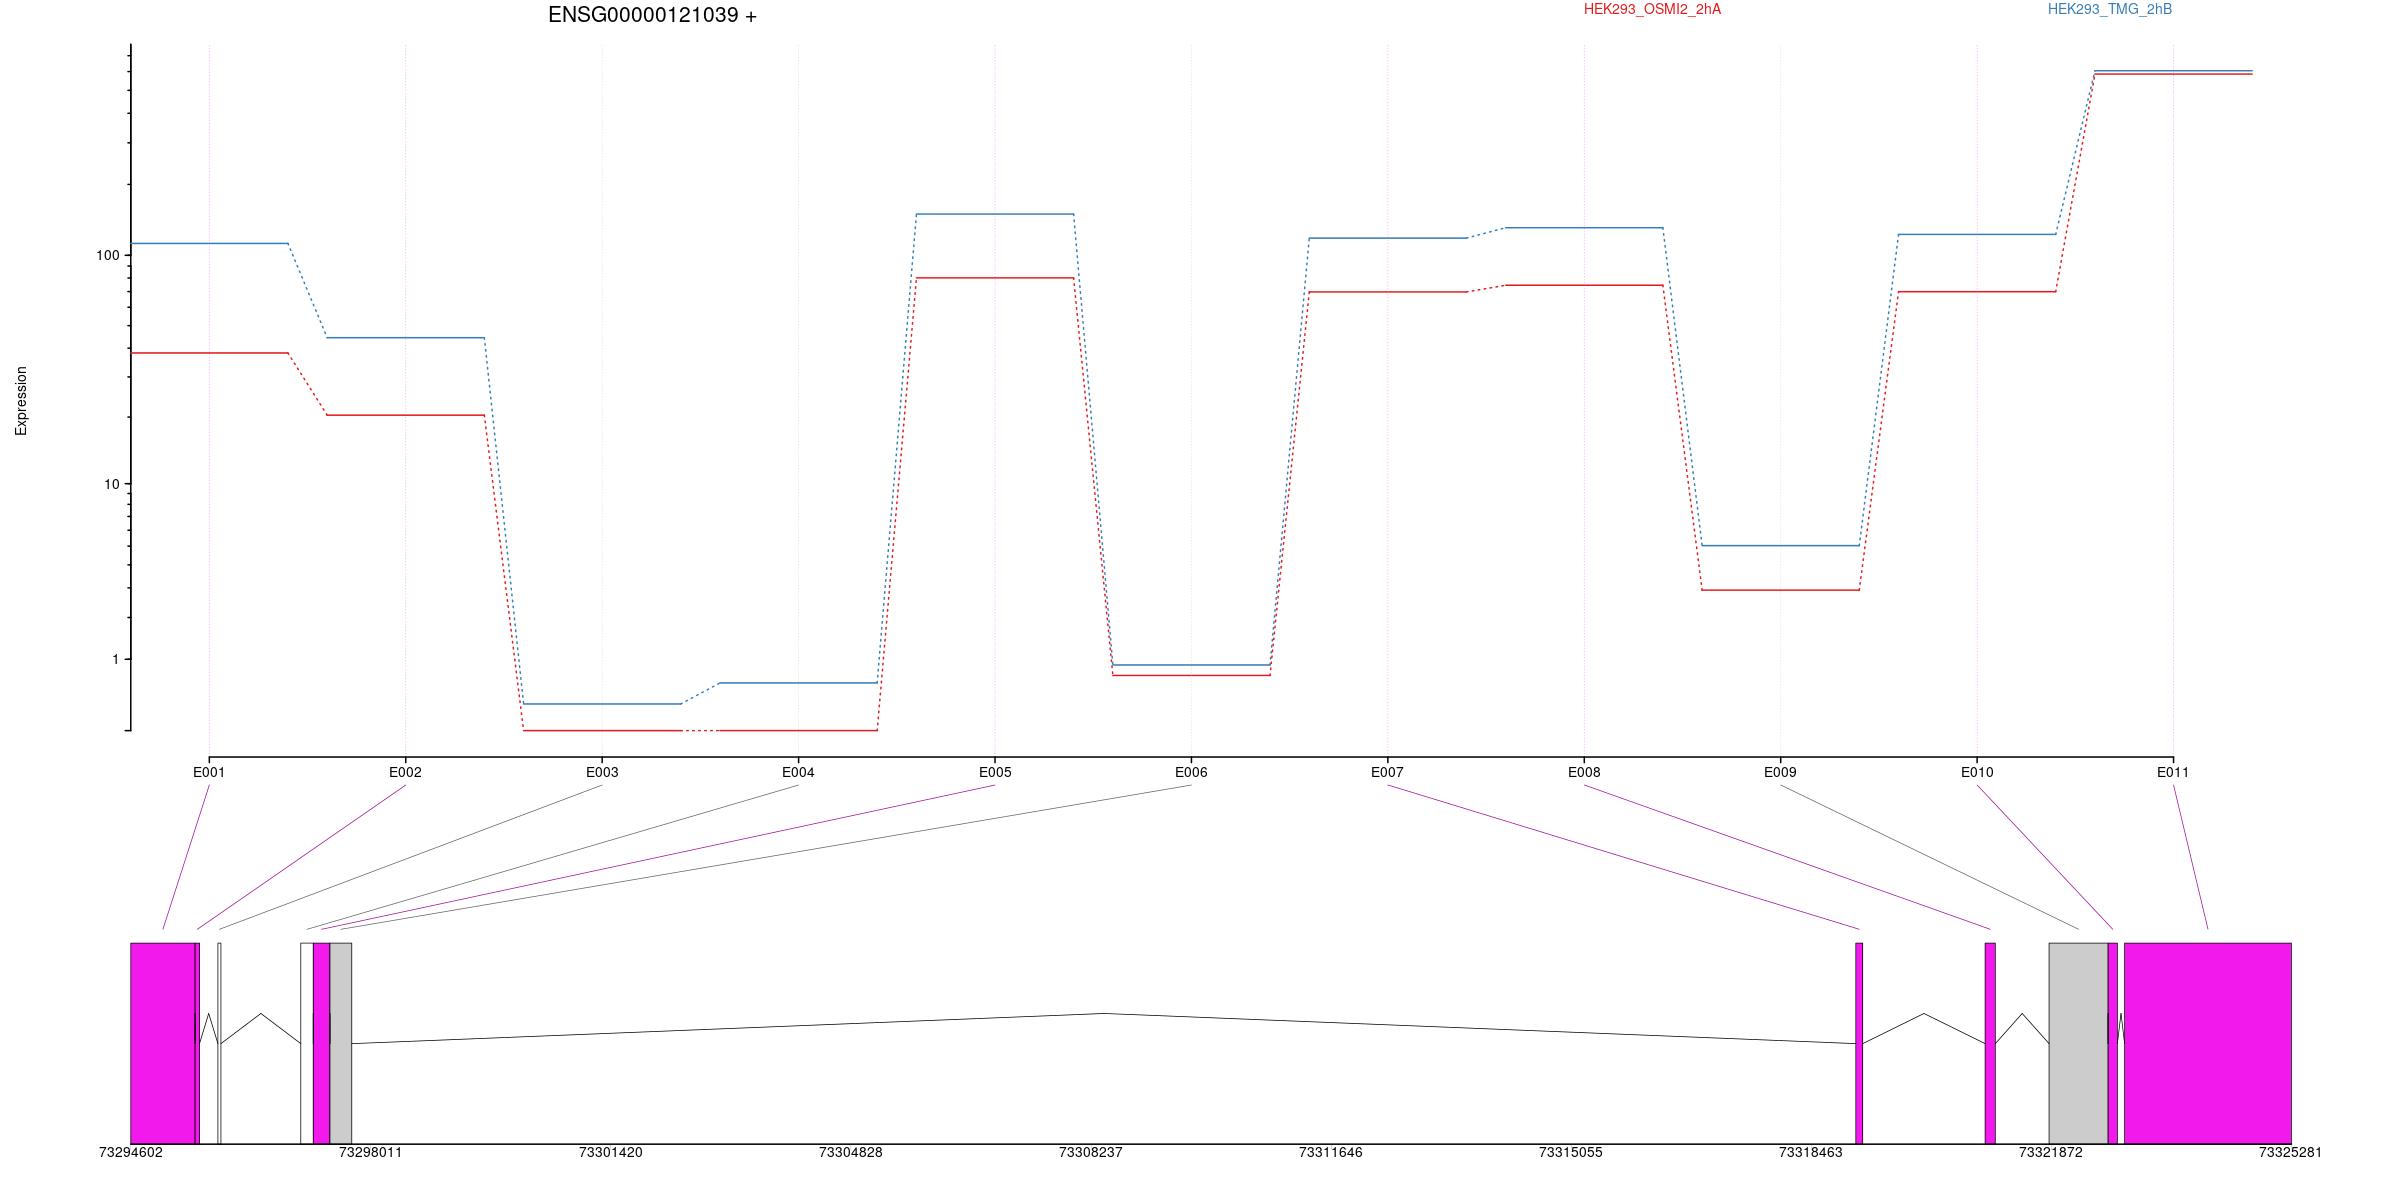Click the blue line segment at E010
The image size is (2400, 1200).
click(1977, 234)
